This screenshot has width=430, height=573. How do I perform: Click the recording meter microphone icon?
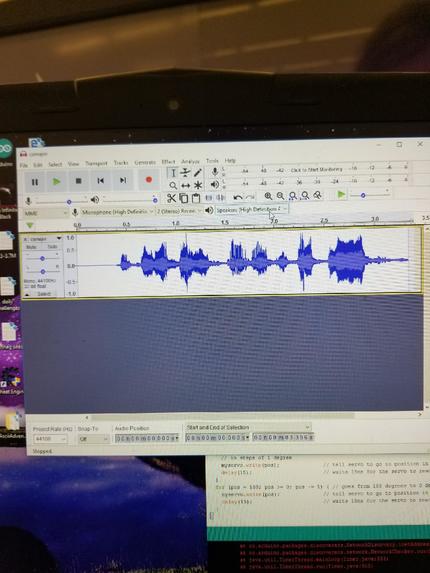click(x=215, y=171)
